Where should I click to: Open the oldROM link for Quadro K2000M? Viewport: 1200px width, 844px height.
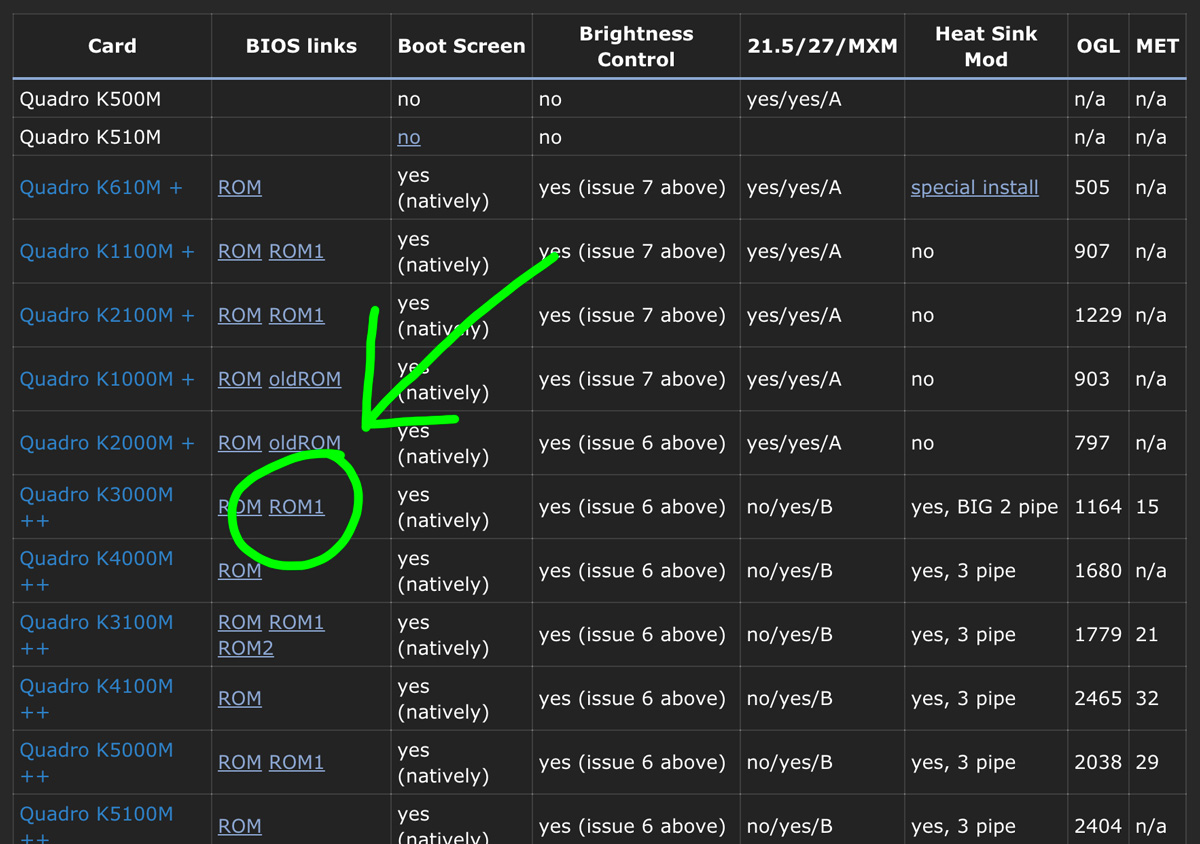[305, 443]
